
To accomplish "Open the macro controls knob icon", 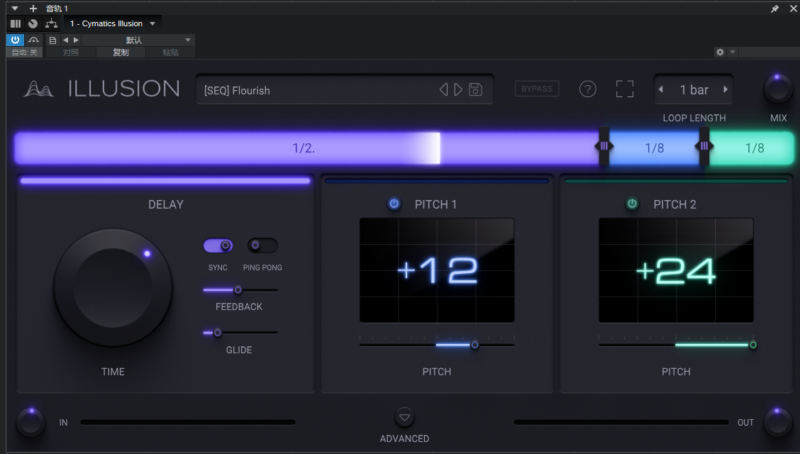I will (33, 23).
